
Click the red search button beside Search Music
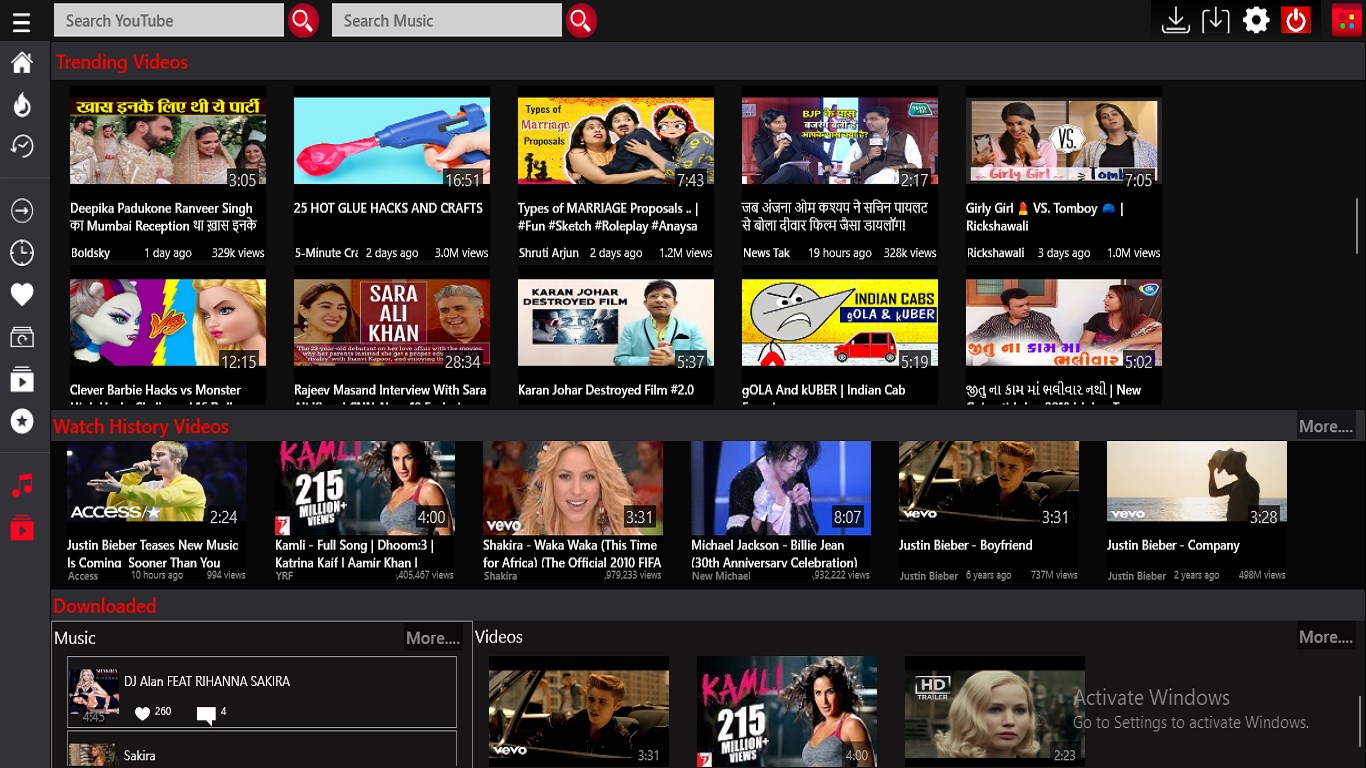(x=581, y=20)
